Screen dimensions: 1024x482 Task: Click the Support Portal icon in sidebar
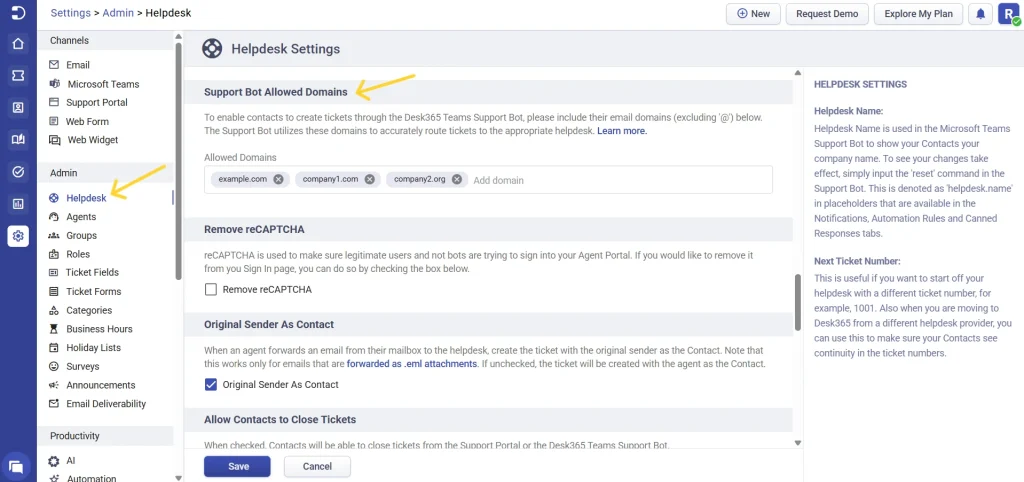pyautogui.click(x=54, y=103)
